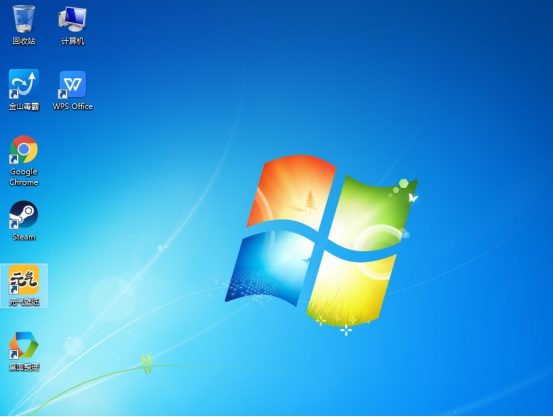Screen dimensions: 553x417
Task: Select the Recycle Bin (回收站) icon
Action: coord(24,18)
